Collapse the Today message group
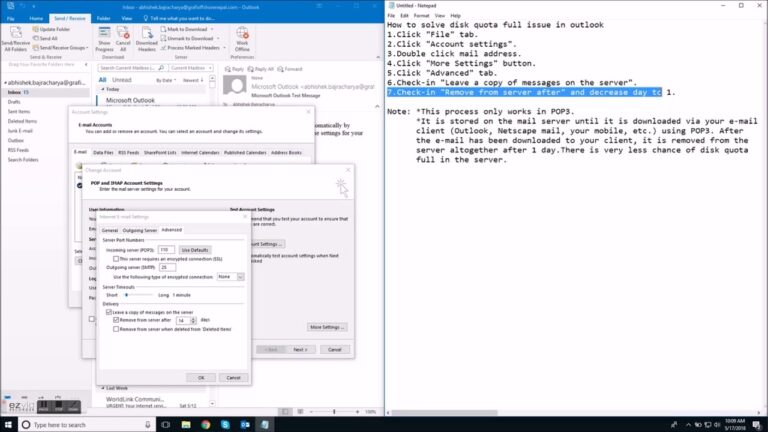 pyautogui.click(x=103, y=89)
